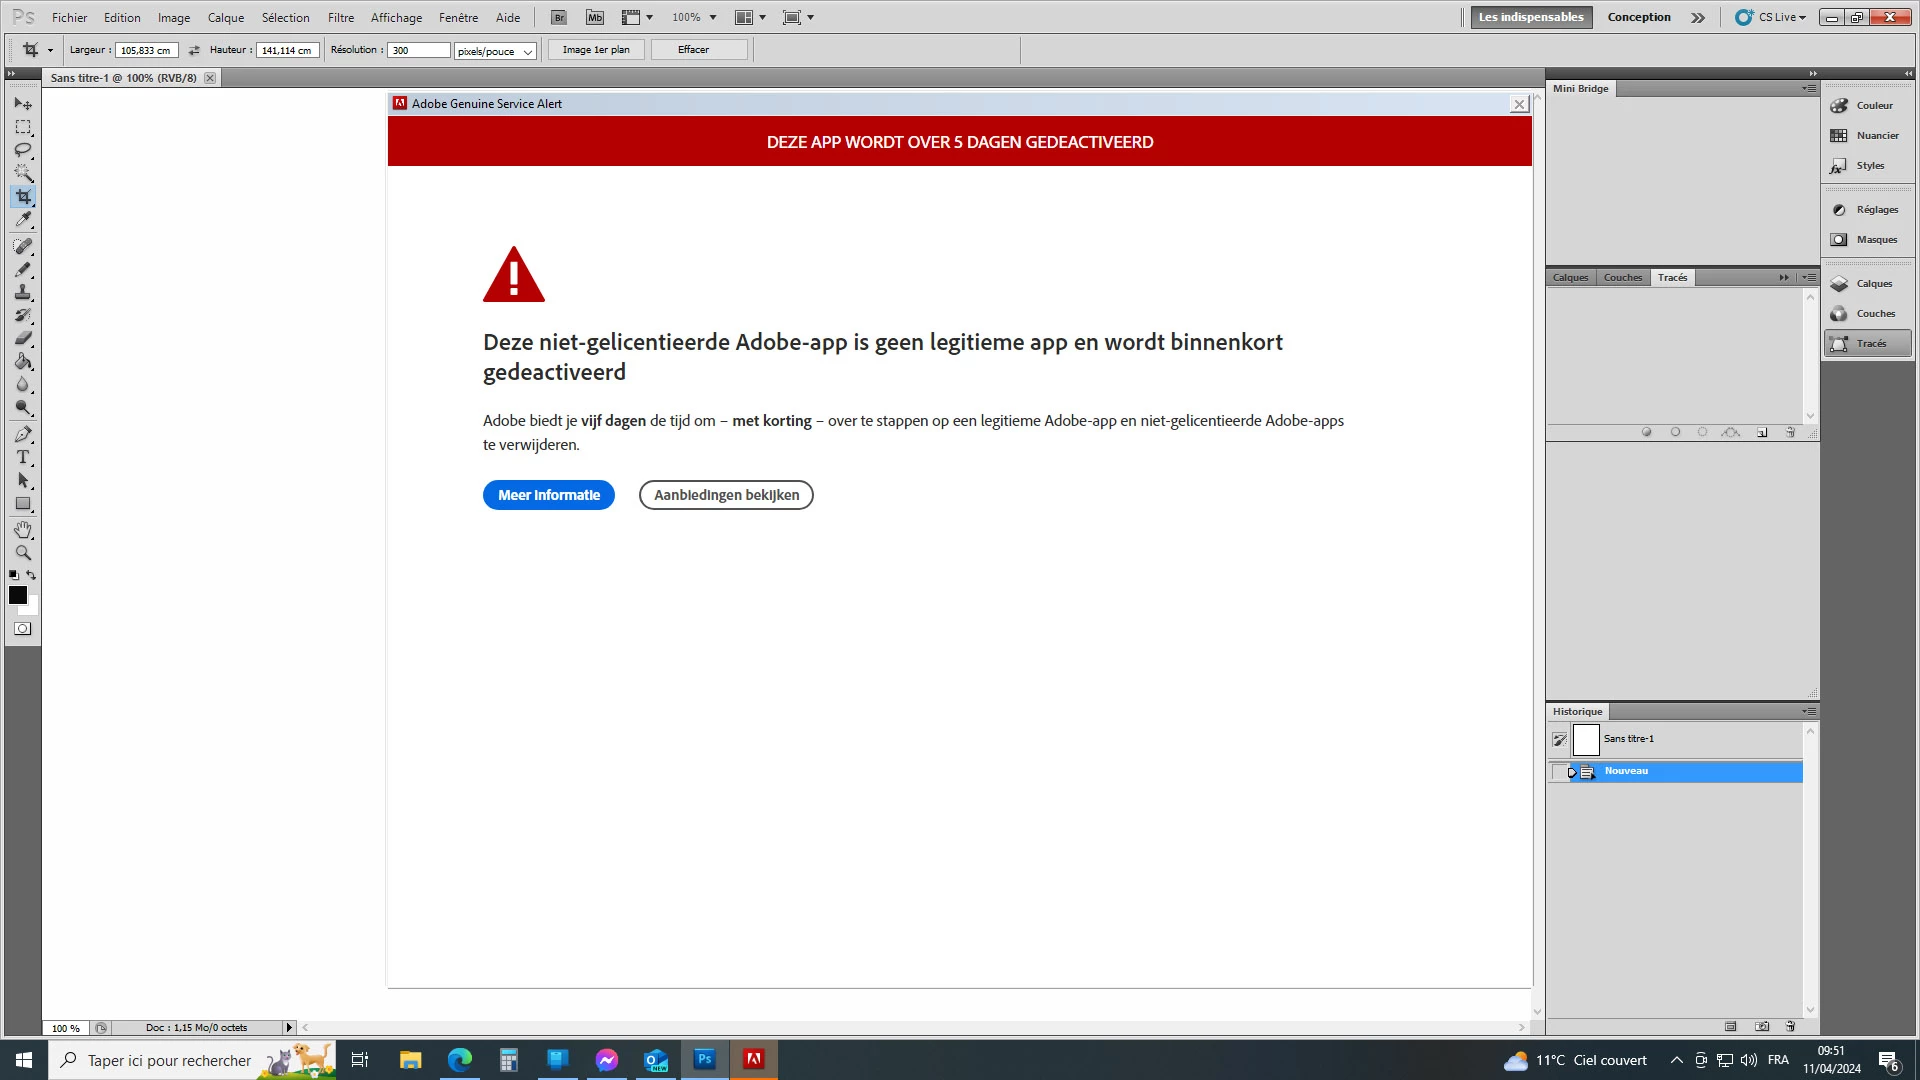Swap foreground and background colors

click(32, 575)
